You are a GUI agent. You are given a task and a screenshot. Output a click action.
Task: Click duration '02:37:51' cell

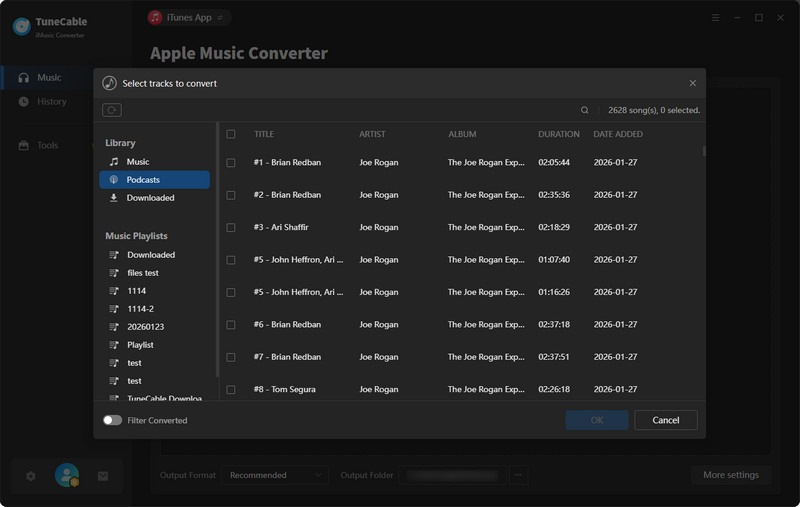(554, 357)
